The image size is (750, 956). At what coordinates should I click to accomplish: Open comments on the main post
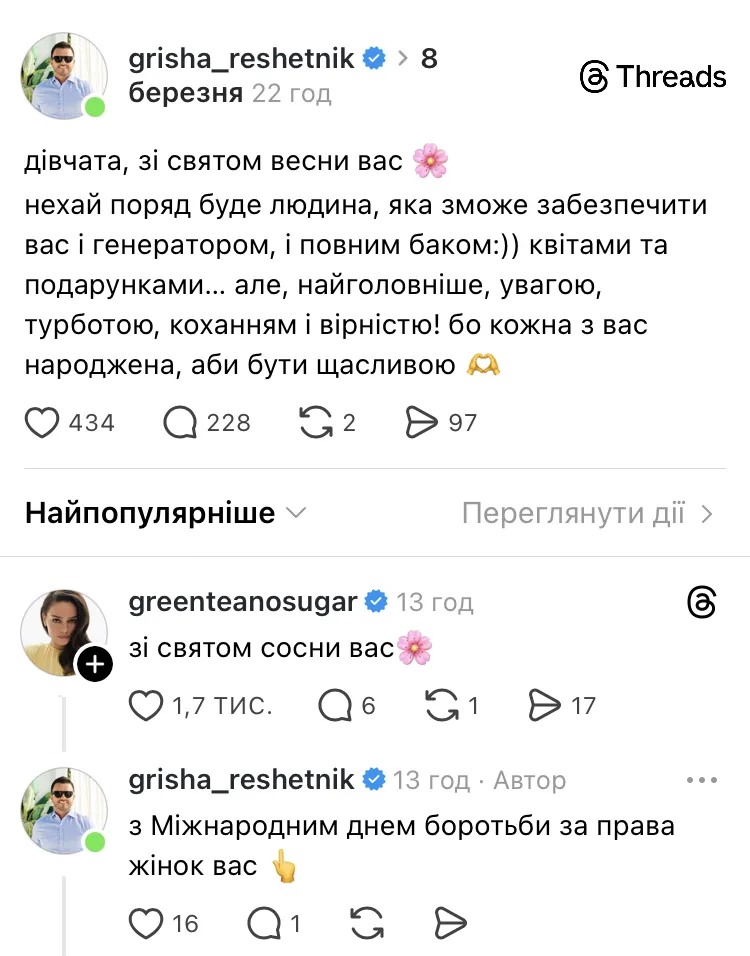180,423
